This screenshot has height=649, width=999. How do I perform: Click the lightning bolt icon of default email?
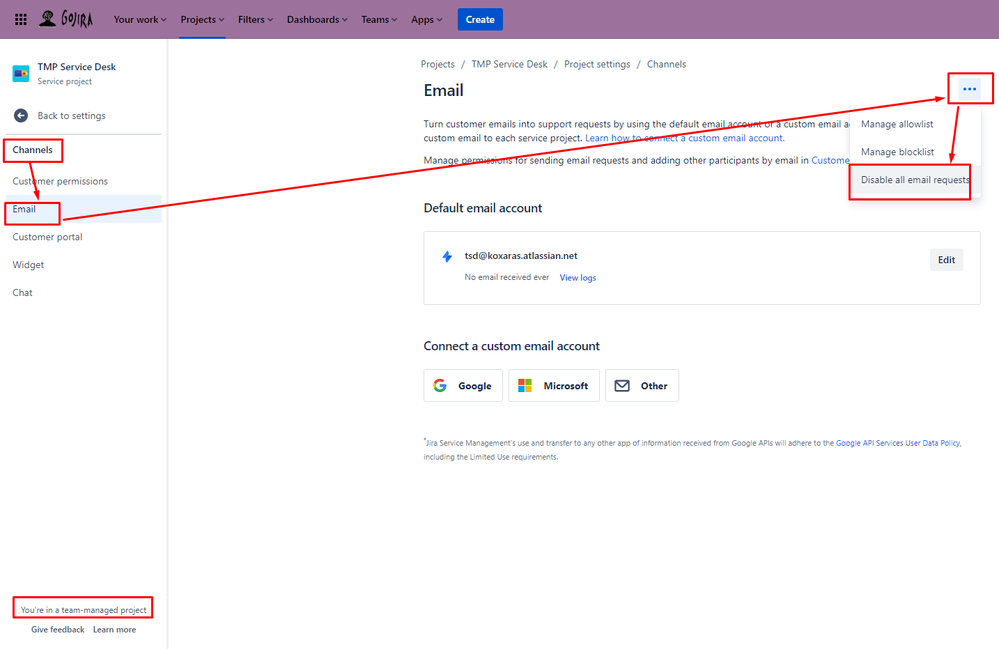pyautogui.click(x=447, y=257)
